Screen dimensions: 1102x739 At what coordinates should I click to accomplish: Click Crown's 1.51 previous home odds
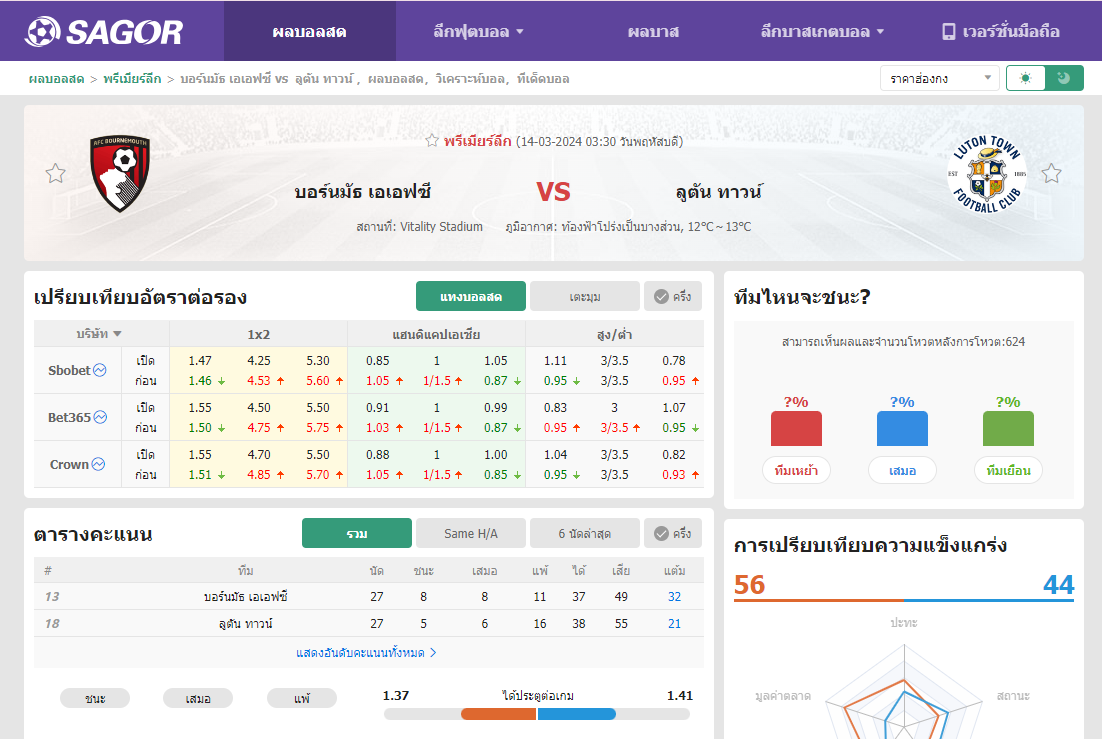pyautogui.click(x=200, y=475)
